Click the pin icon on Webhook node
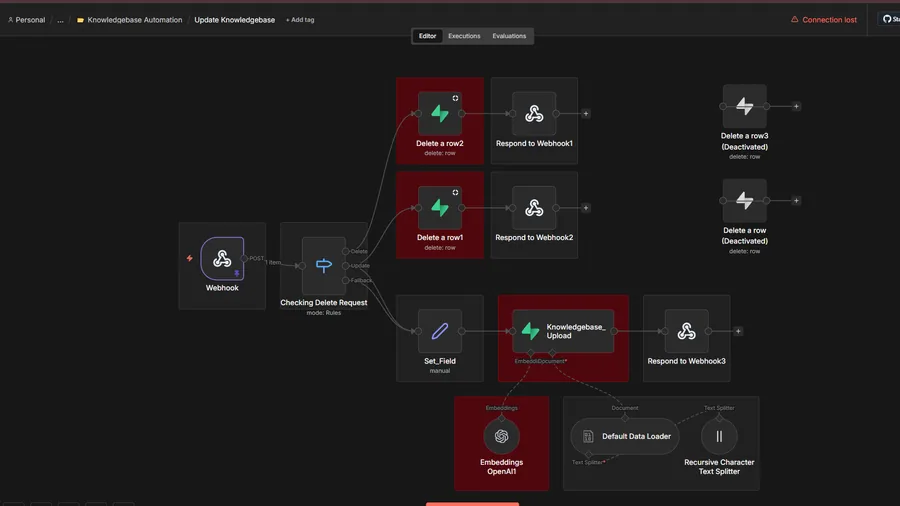The image size is (900, 506). (x=236, y=274)
